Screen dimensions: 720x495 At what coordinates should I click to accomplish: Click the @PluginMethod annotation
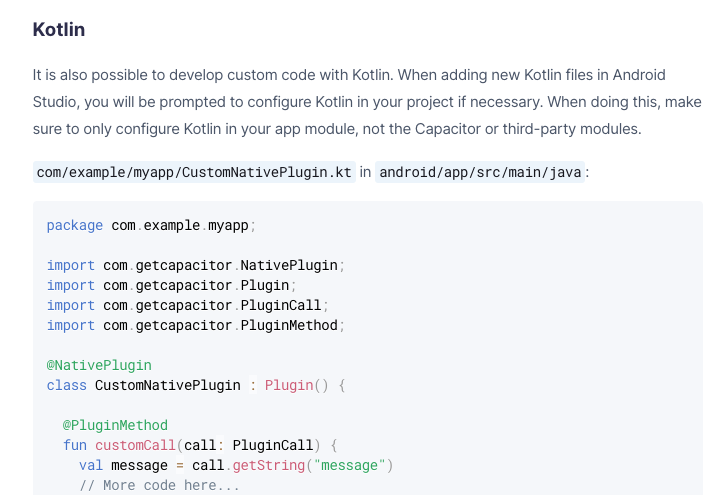click(115, 425)
